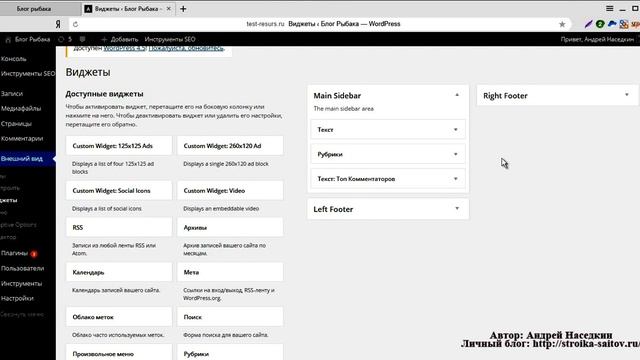Click the feather extension icon

pos(588,24)
